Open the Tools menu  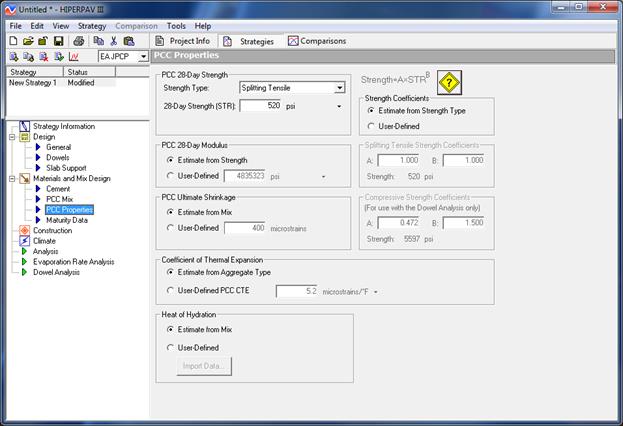tap(176, 26)
